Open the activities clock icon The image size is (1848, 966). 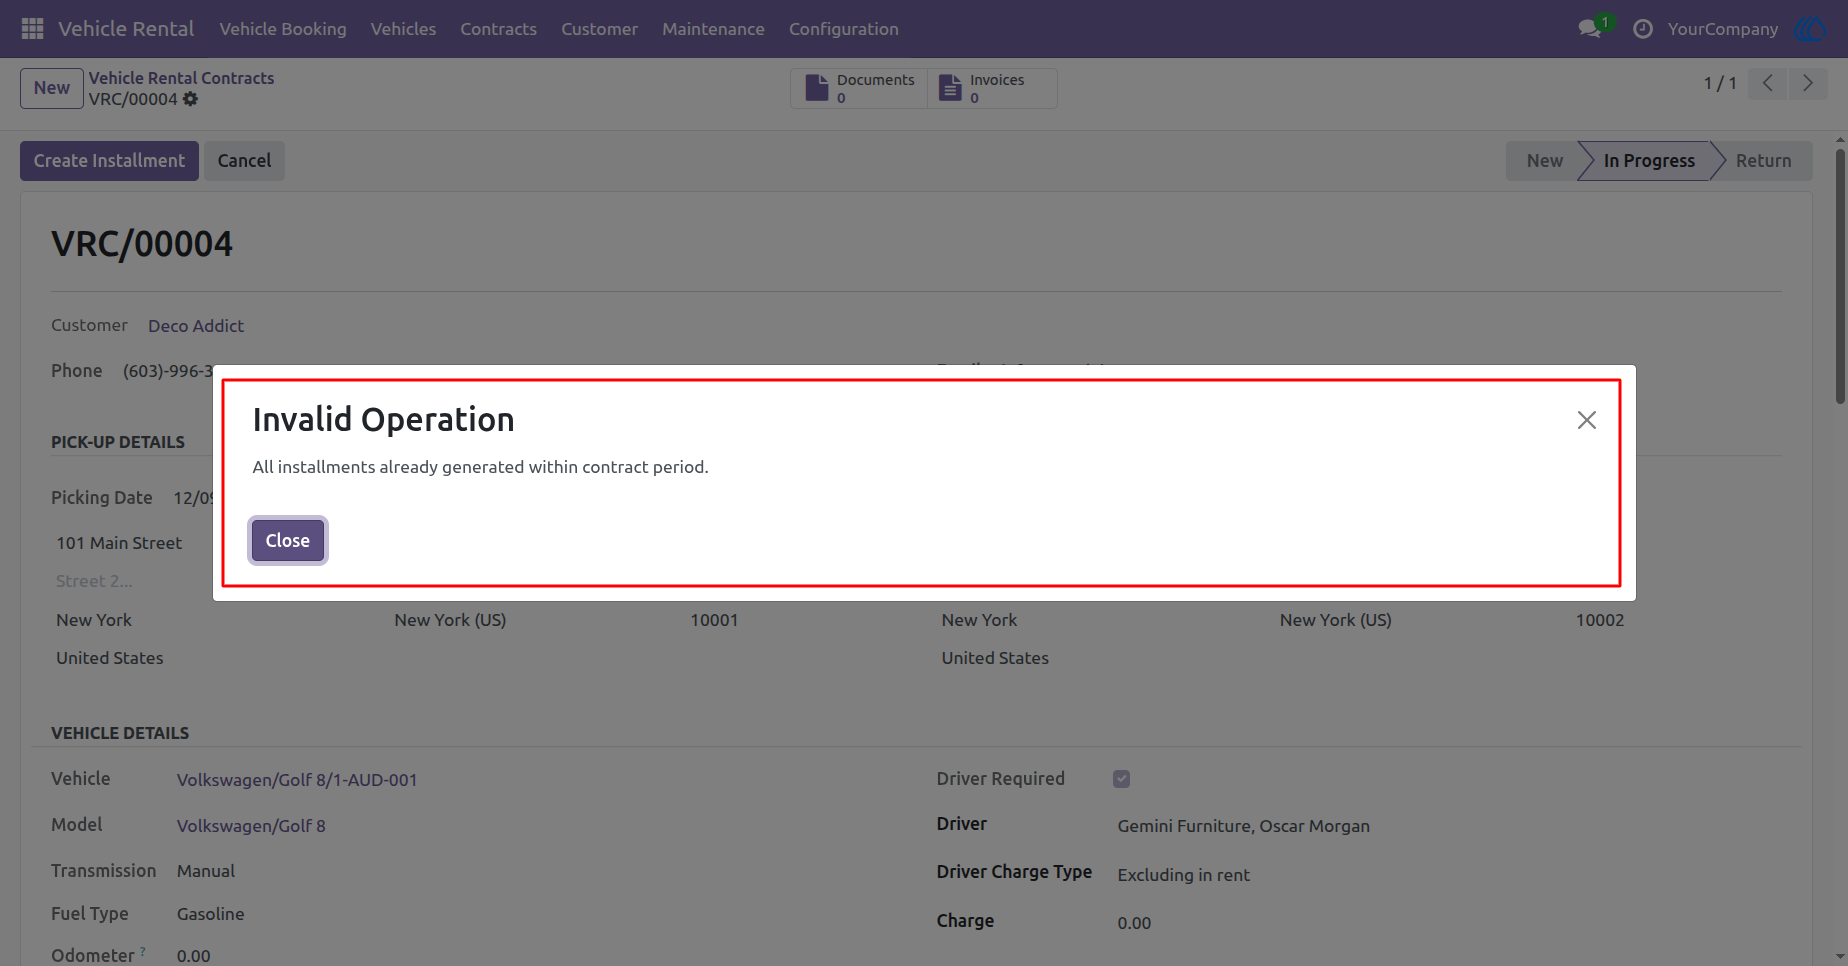tap(1642, 29)
